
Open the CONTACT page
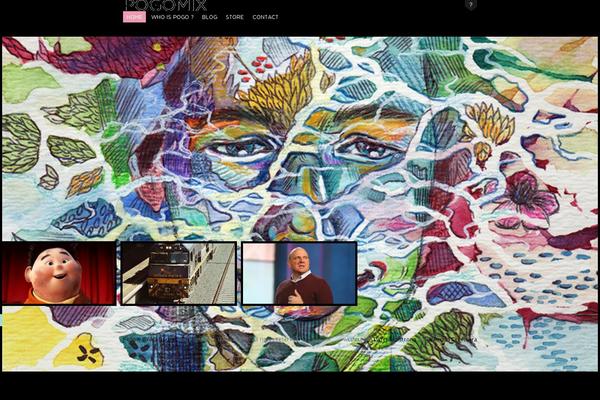tap(265, 17)
